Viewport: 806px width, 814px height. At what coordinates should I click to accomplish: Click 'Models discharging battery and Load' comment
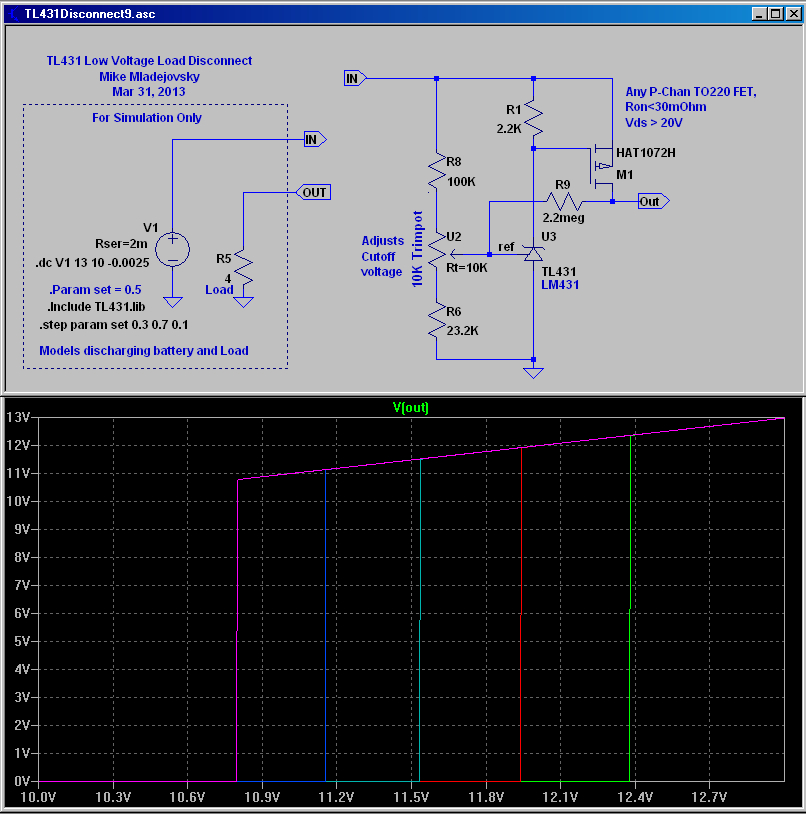pos(144,351)
